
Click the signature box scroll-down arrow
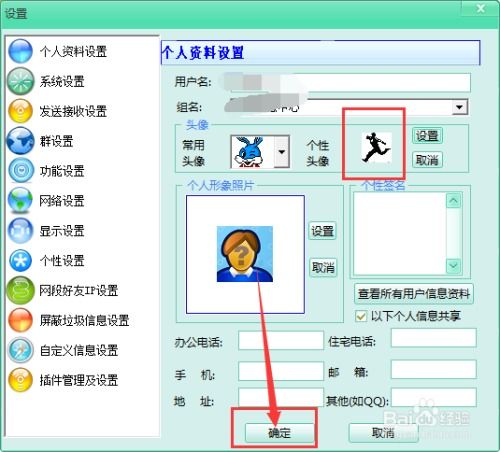pos(454,266)
